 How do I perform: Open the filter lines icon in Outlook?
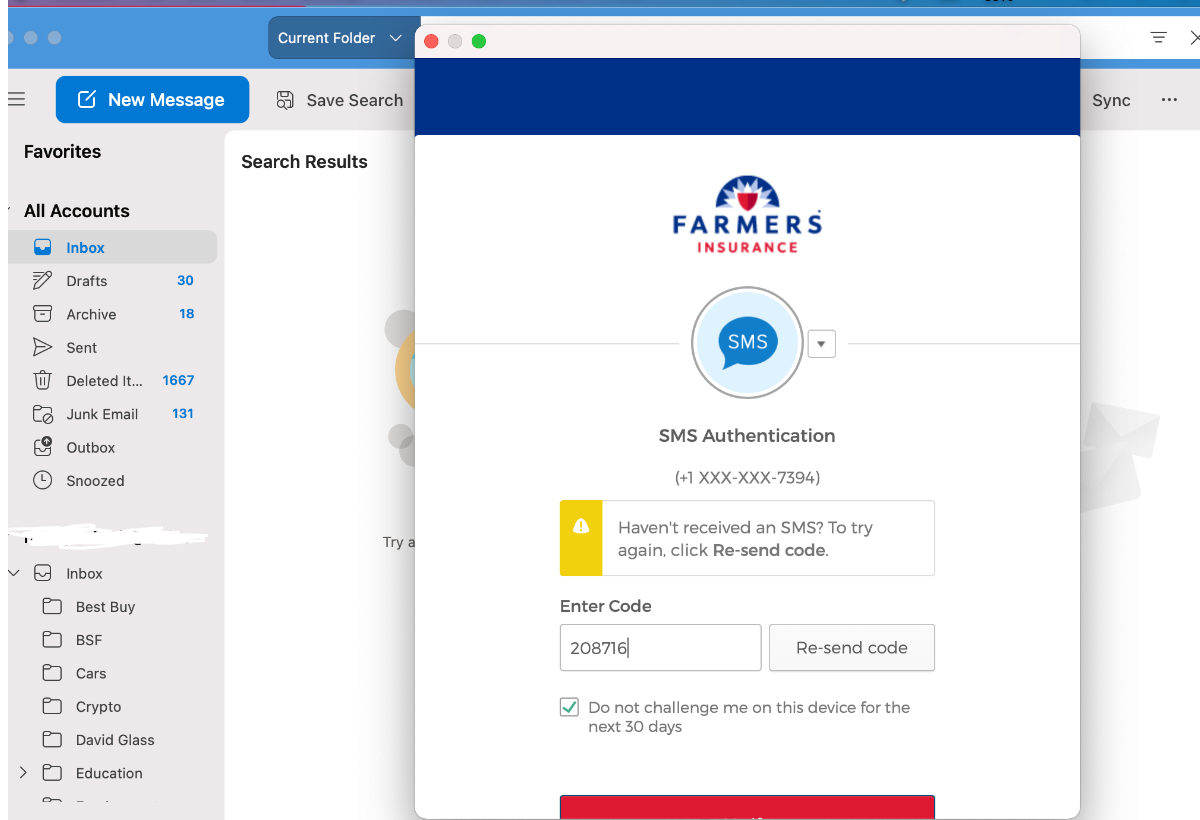[x=1158, y=38]
